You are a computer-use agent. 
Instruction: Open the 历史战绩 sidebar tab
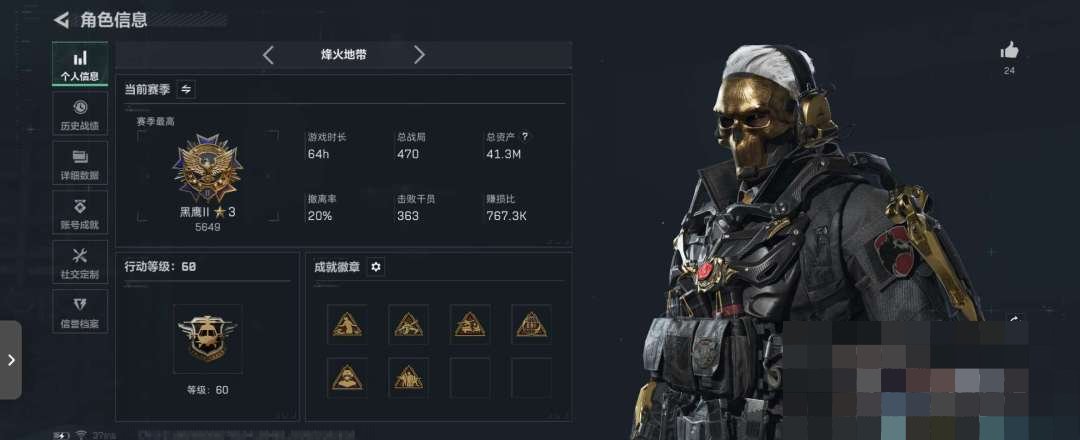point(80,114)
